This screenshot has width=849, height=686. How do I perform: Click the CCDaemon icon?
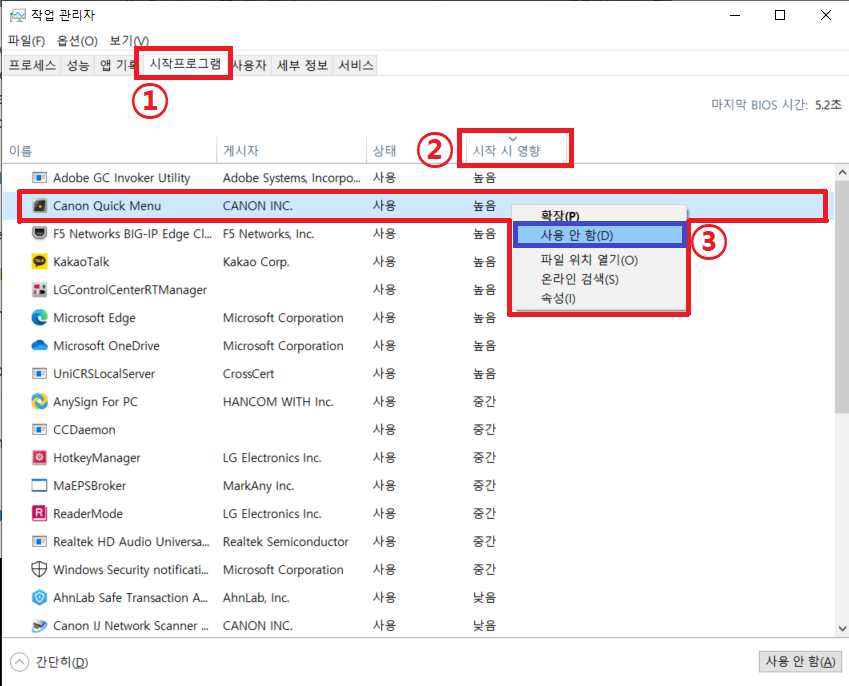tap(39, 430)
